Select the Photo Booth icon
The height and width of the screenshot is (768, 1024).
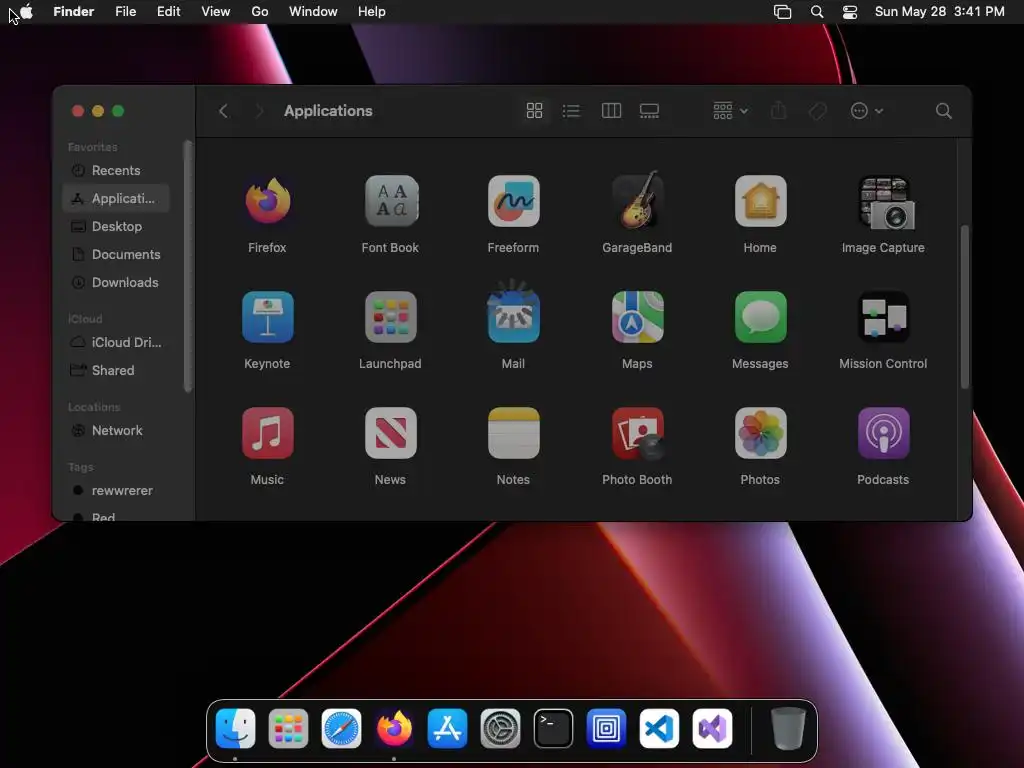(x=637, y=434)
